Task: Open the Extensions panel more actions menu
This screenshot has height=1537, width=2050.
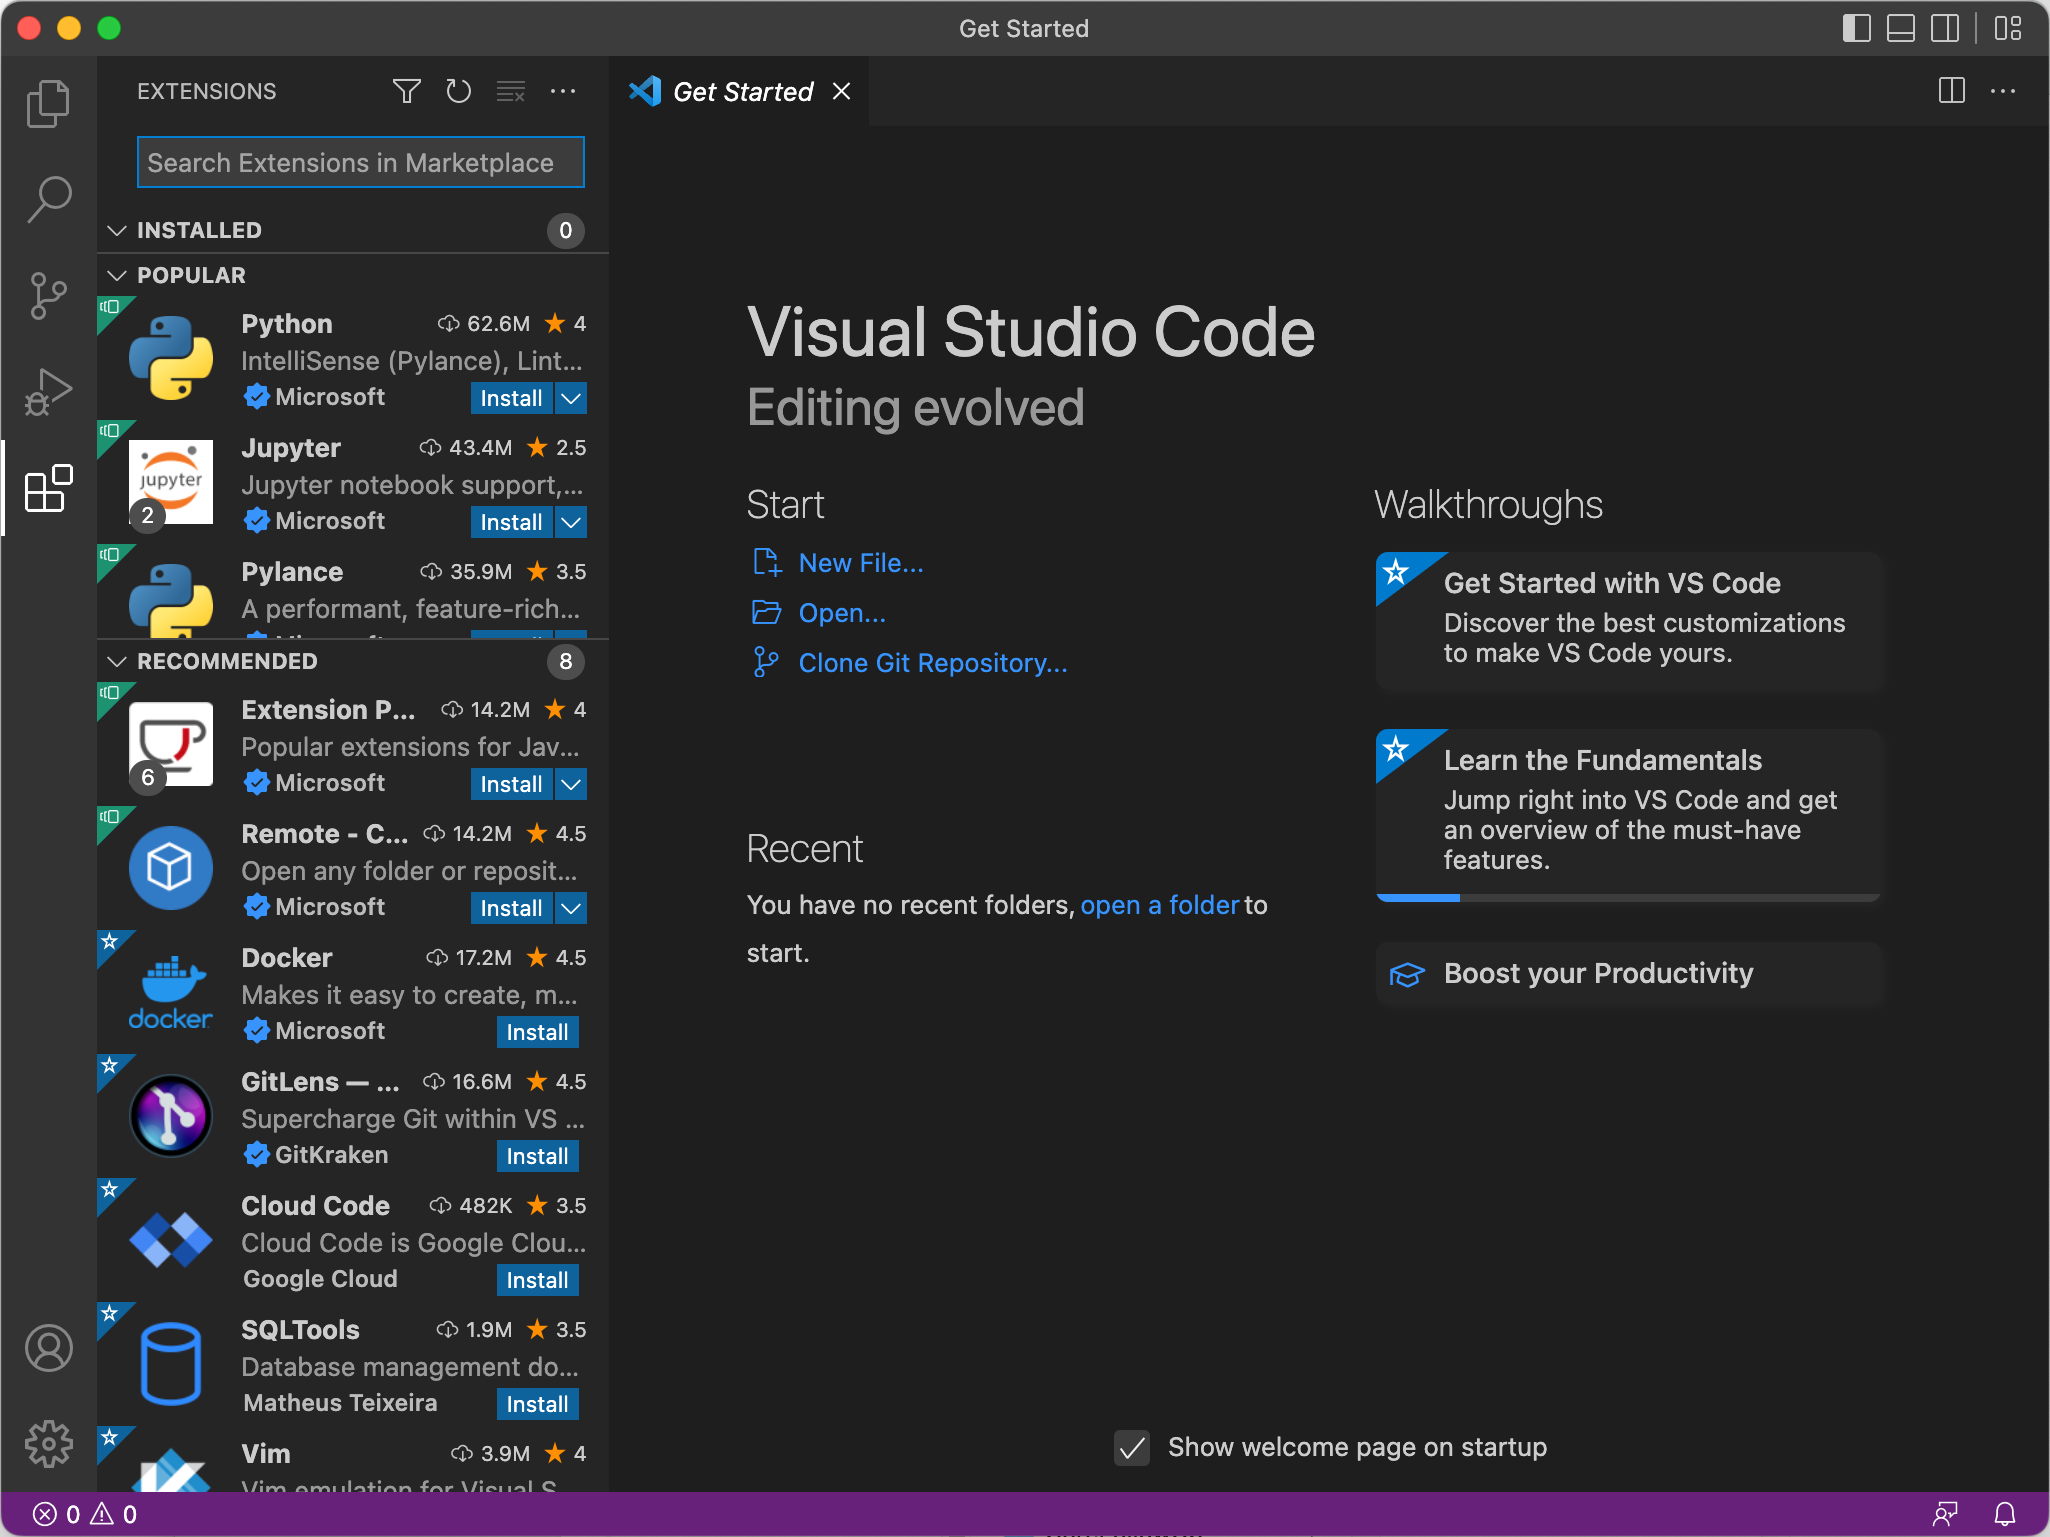Action: pos(563,91)
